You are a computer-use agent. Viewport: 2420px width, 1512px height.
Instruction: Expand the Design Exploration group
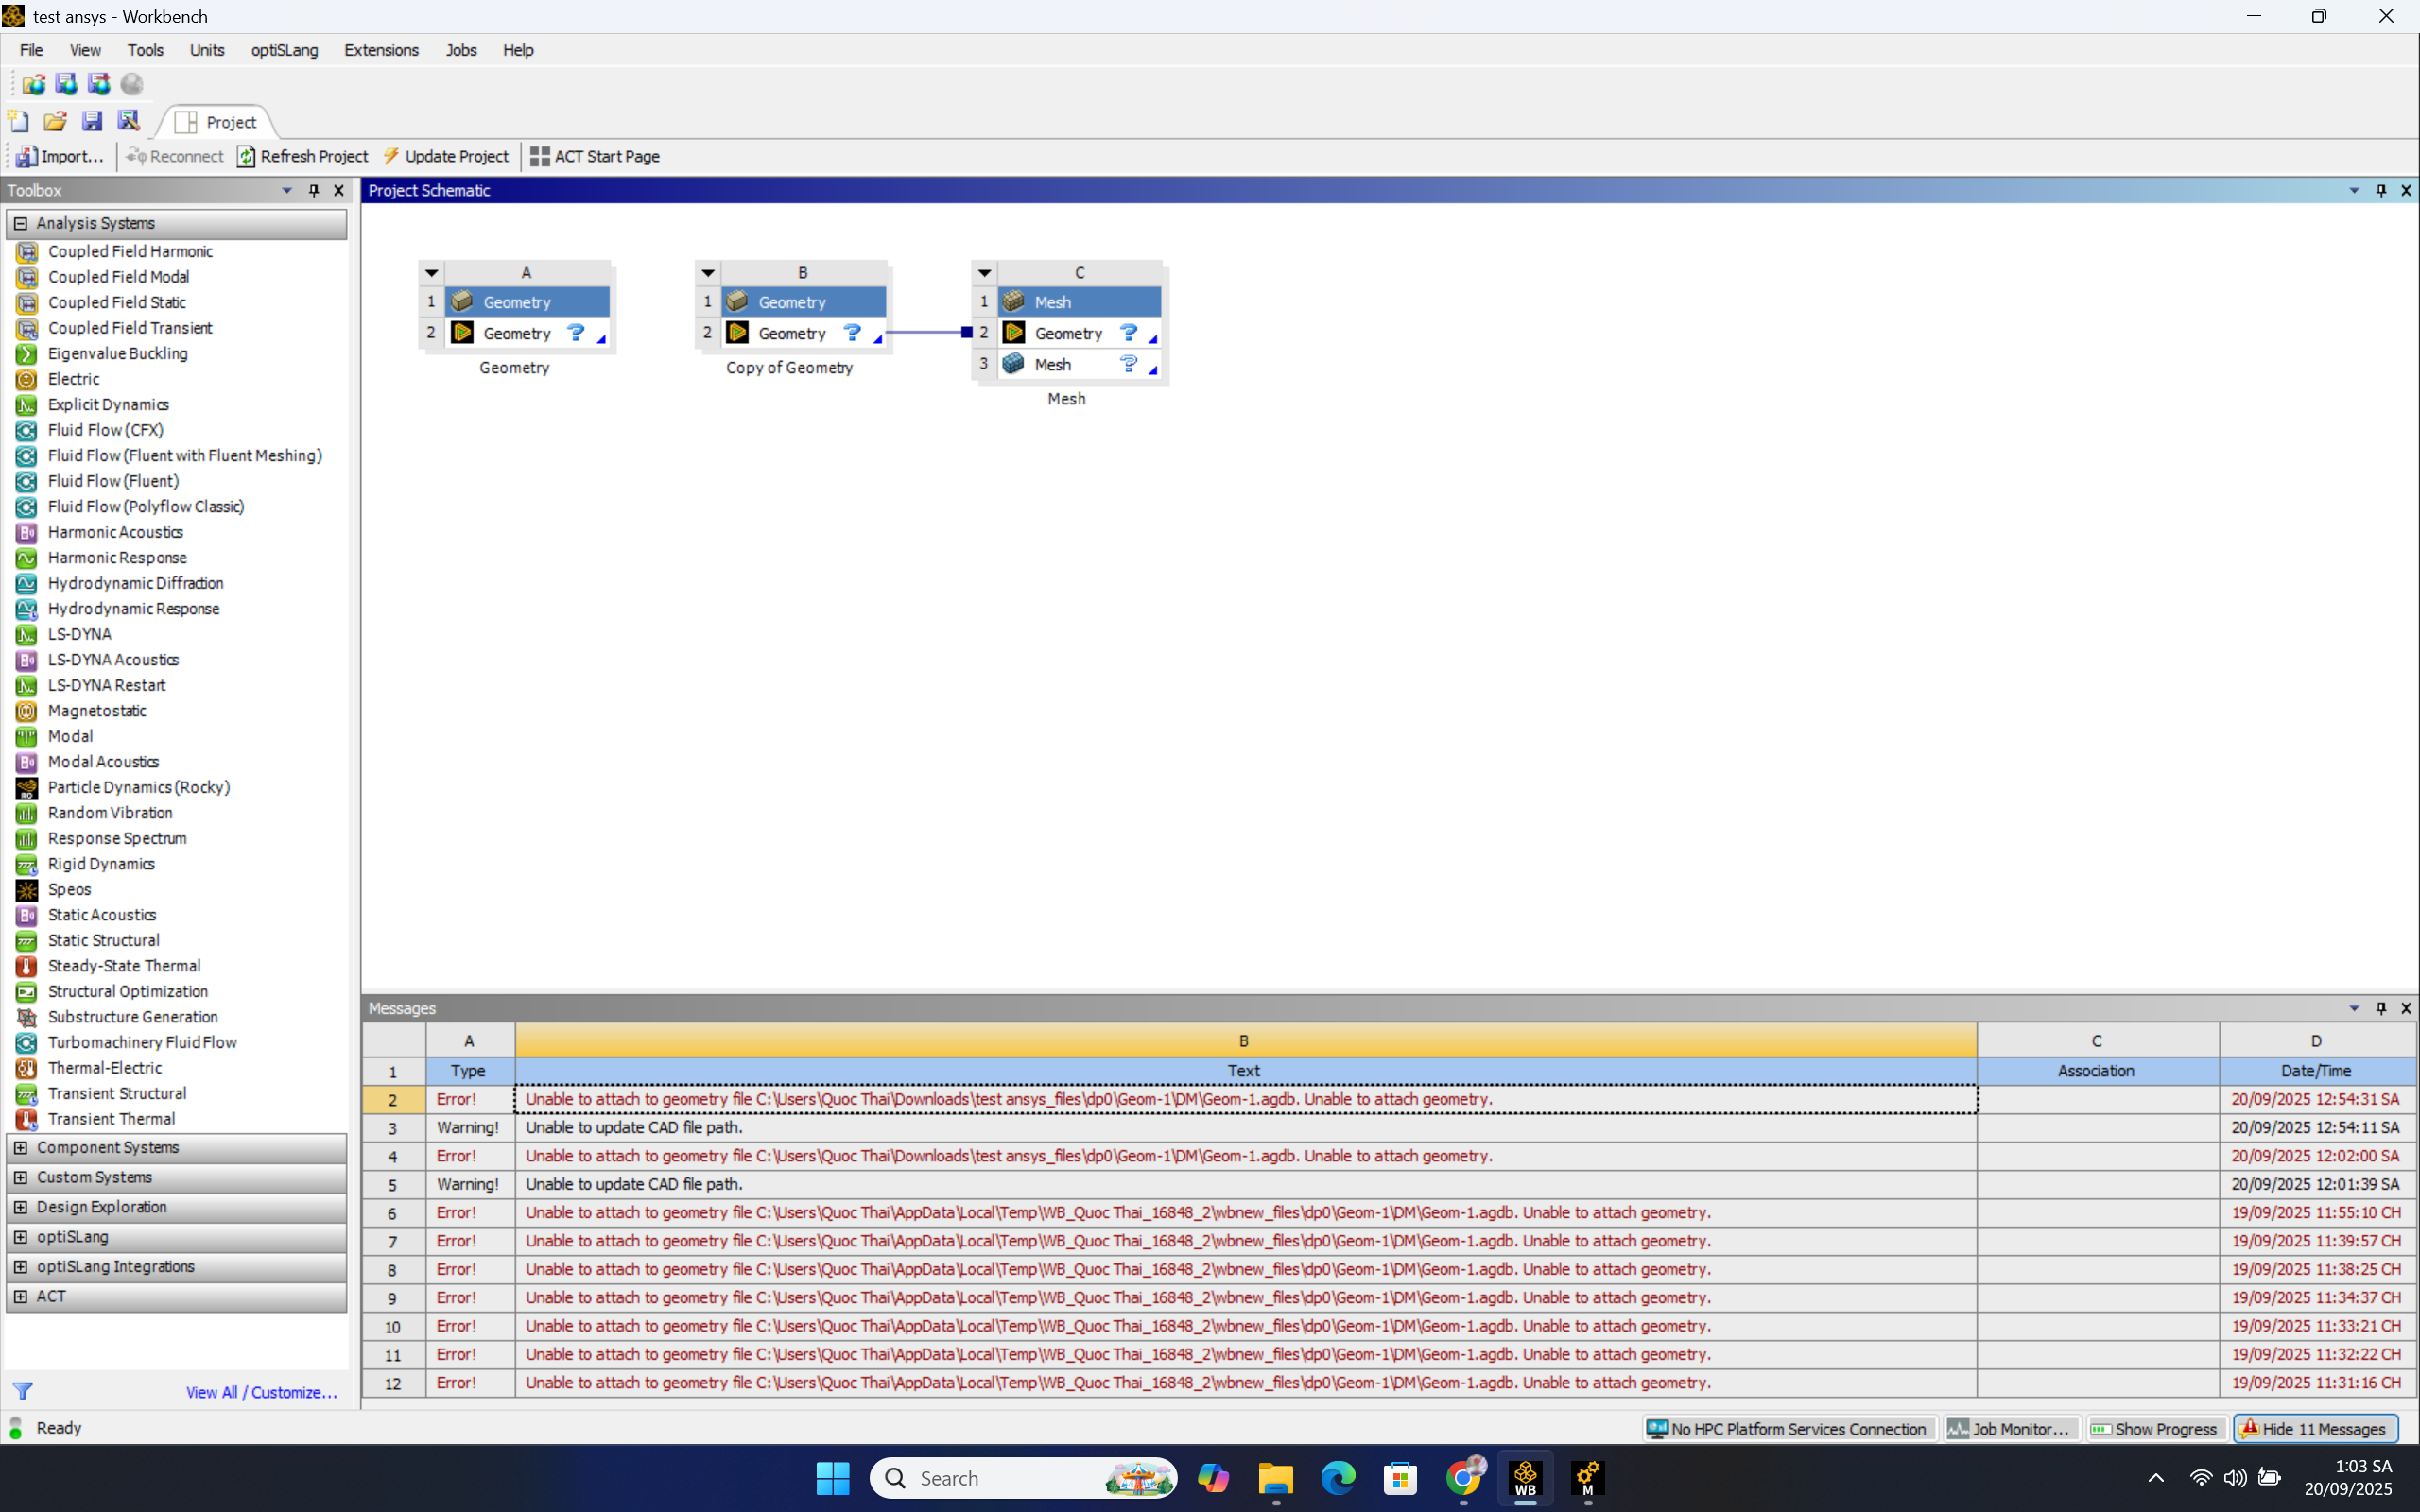[20, 1207]
